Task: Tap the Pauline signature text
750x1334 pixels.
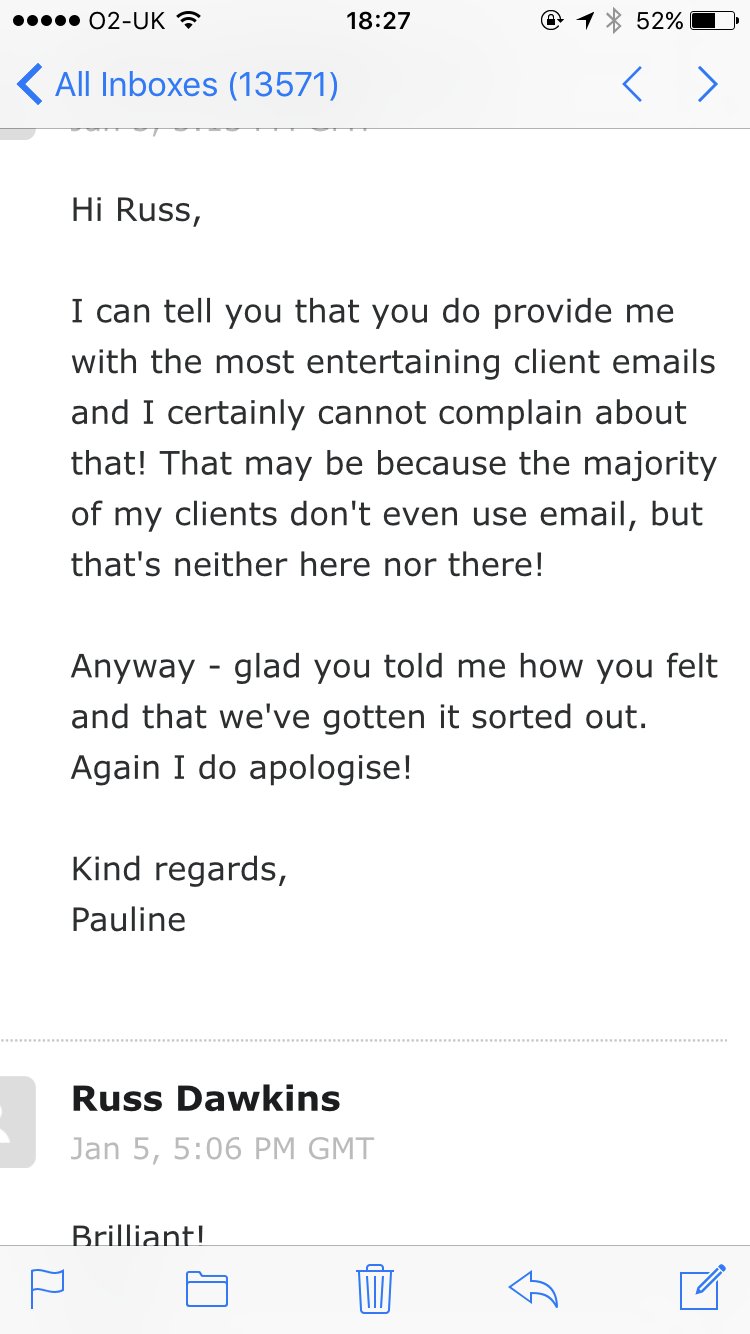Action: pos(128,919)
